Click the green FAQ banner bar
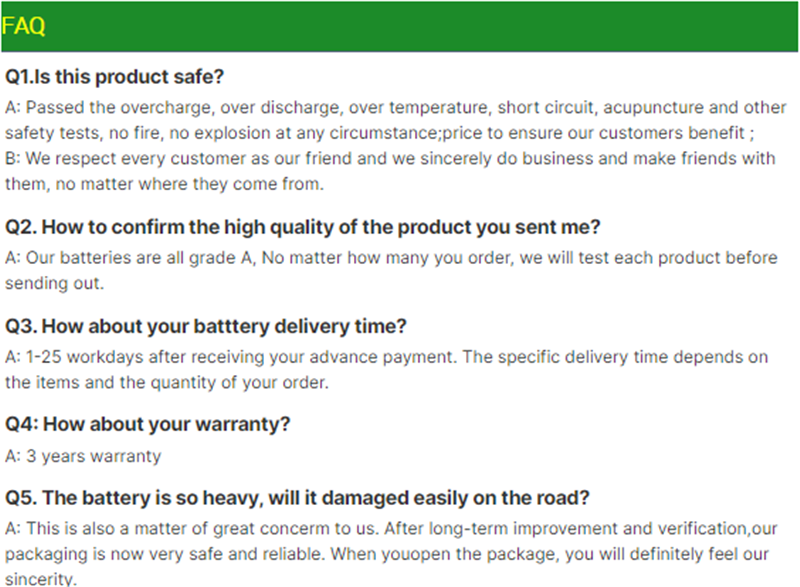Image resolution: width=800 pixels, height=587 pixels. coord(399,27)
